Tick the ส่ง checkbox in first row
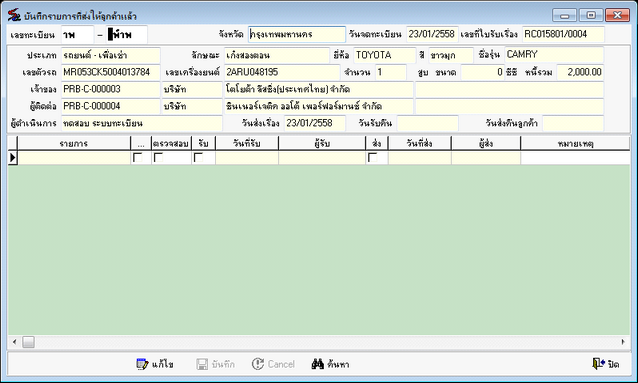 click(x=372, y=157)
